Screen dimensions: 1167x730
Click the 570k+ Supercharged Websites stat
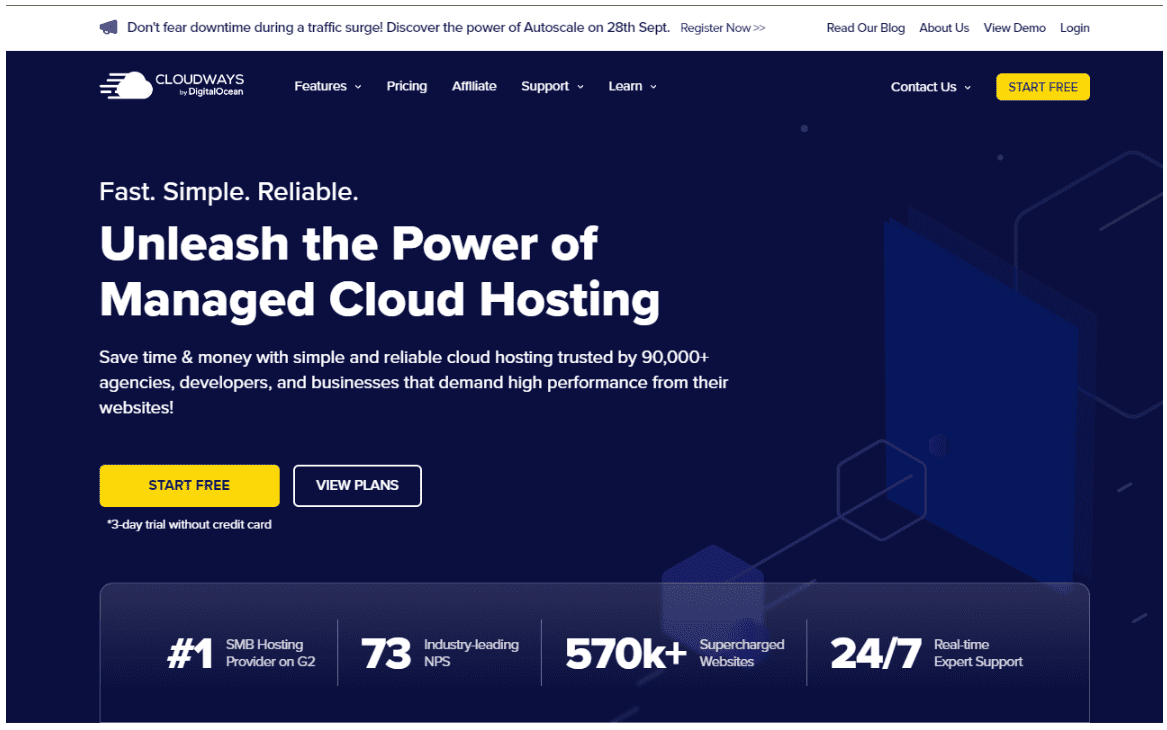coord(675,653)
